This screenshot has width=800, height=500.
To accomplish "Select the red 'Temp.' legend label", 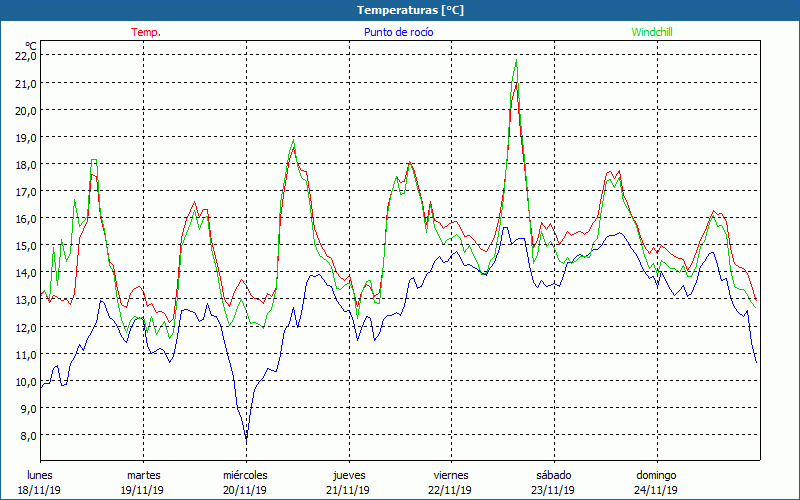I will coord(146,32).
